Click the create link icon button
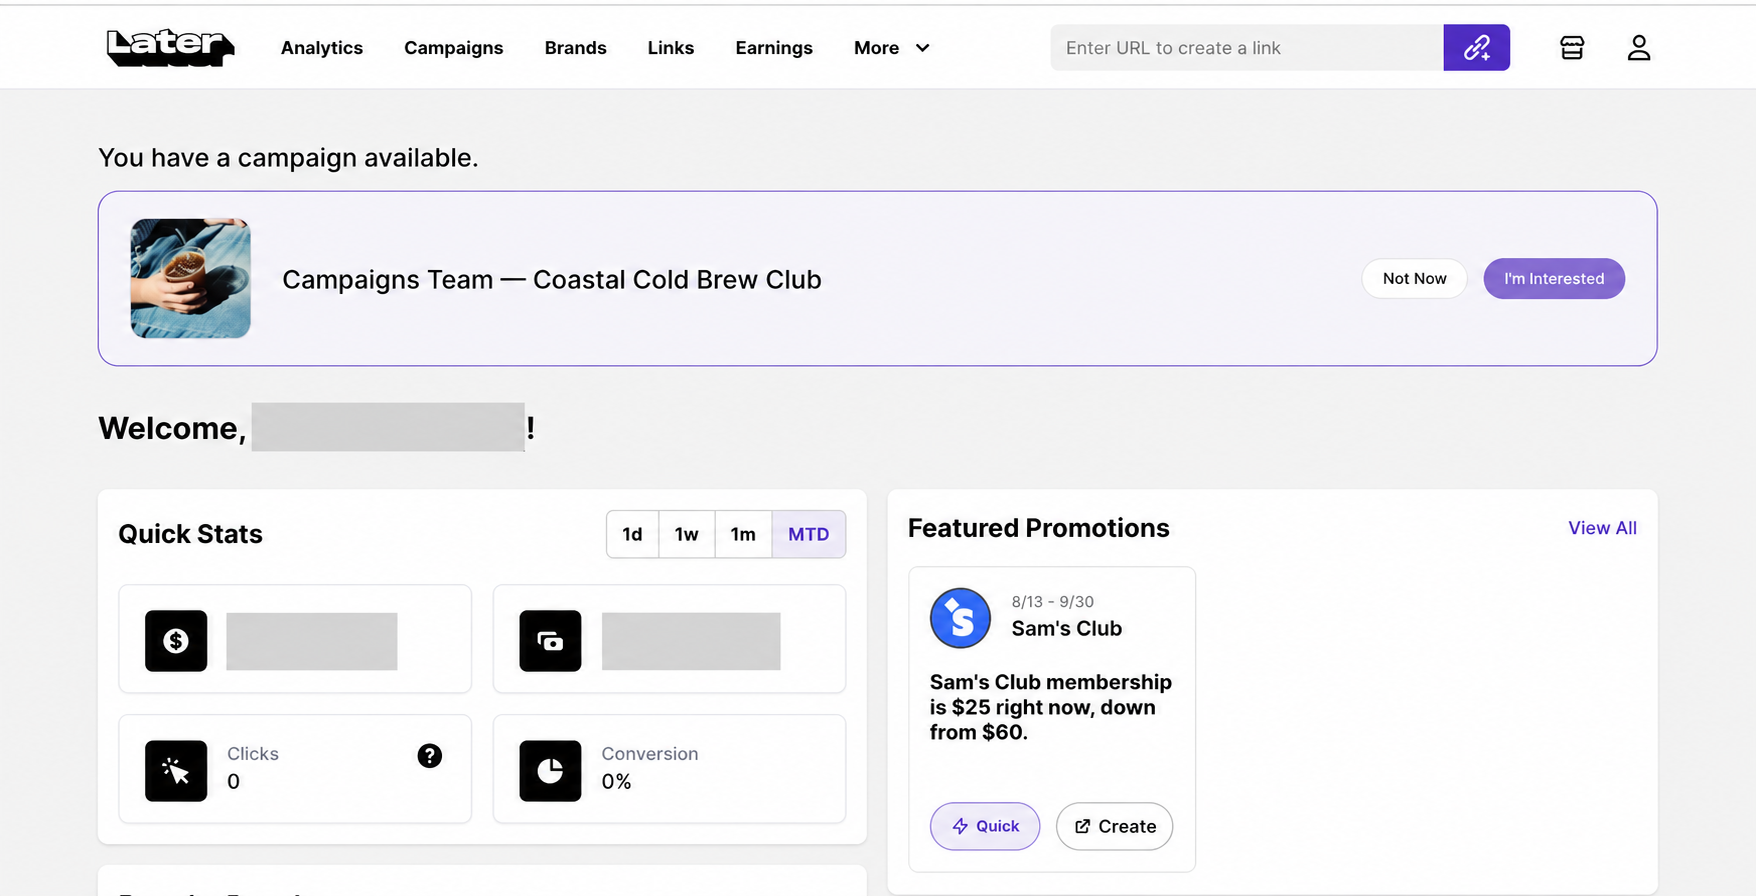The image size is (1756, 896). point(1476,47)
